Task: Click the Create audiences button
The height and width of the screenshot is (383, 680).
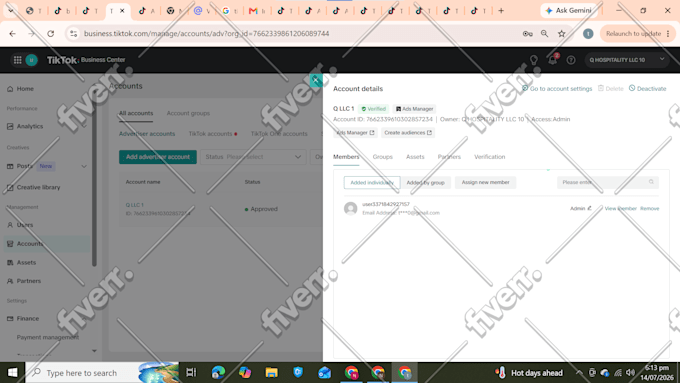Action: [x=408, y=133]
